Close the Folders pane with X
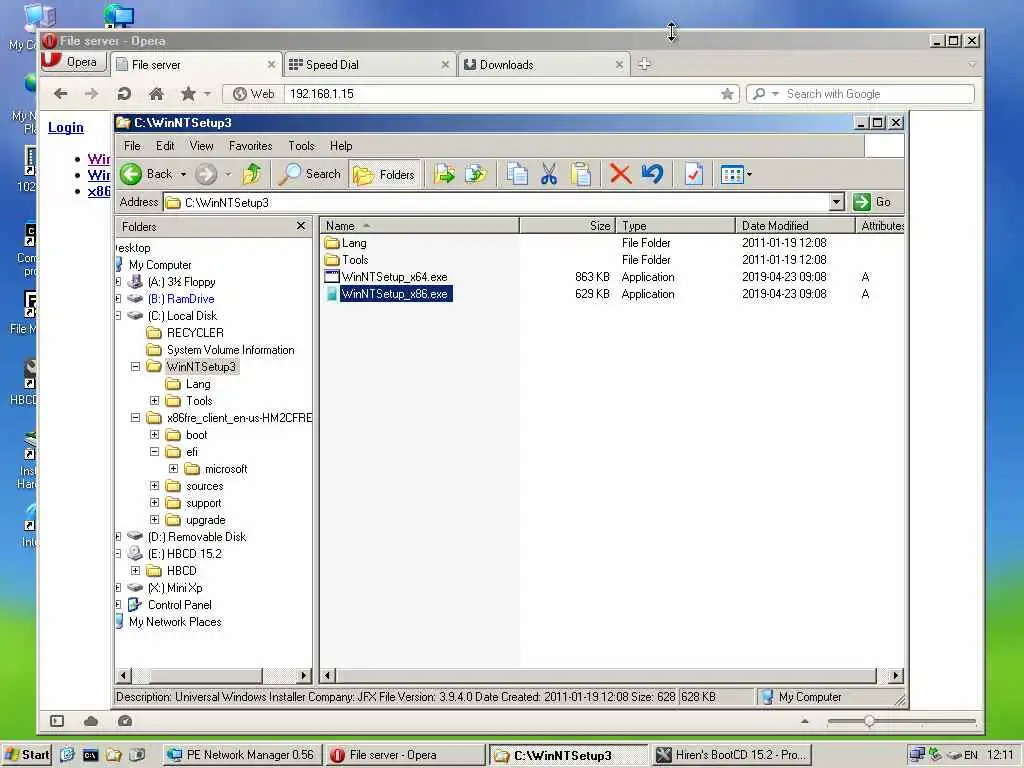Viewport: 1024px width, 768px height. [300, 226]
